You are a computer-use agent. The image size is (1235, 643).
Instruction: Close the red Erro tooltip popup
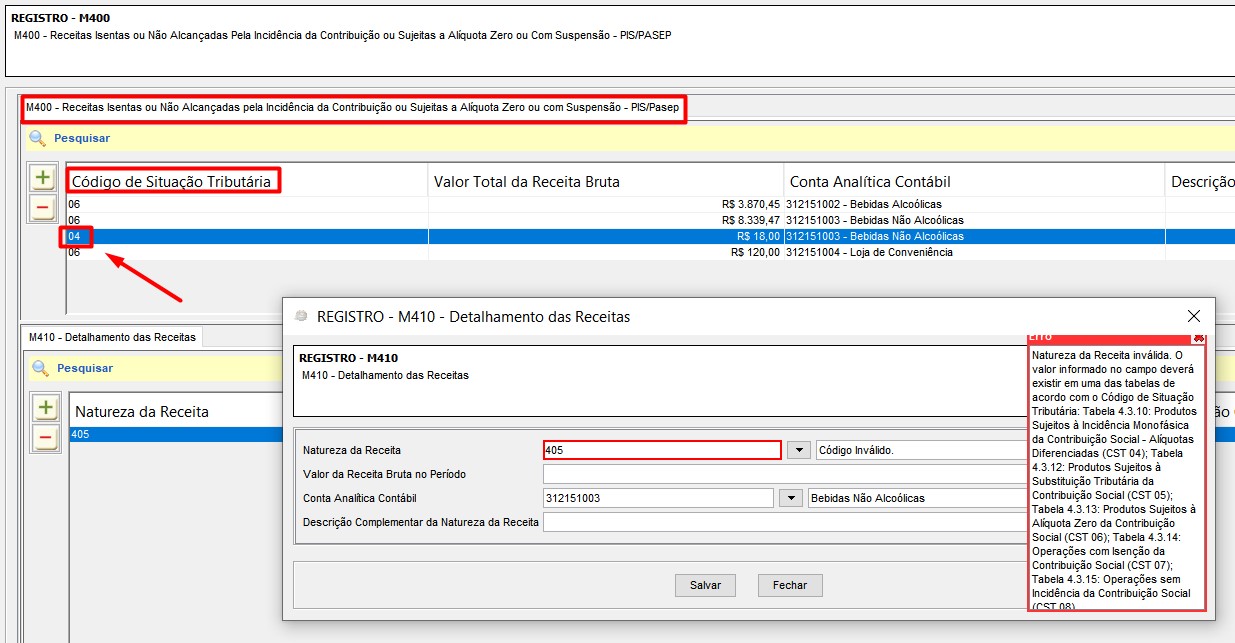click(1198, 338)
